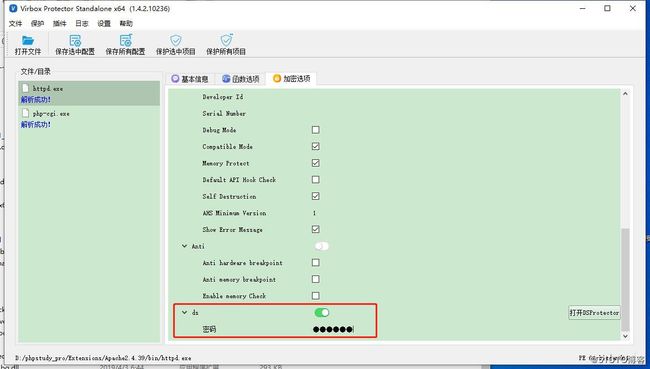The width and height of the screenshot is (650, 369).
Task: Collapse the Anti section chevron
Action: (x=184, y=246)
